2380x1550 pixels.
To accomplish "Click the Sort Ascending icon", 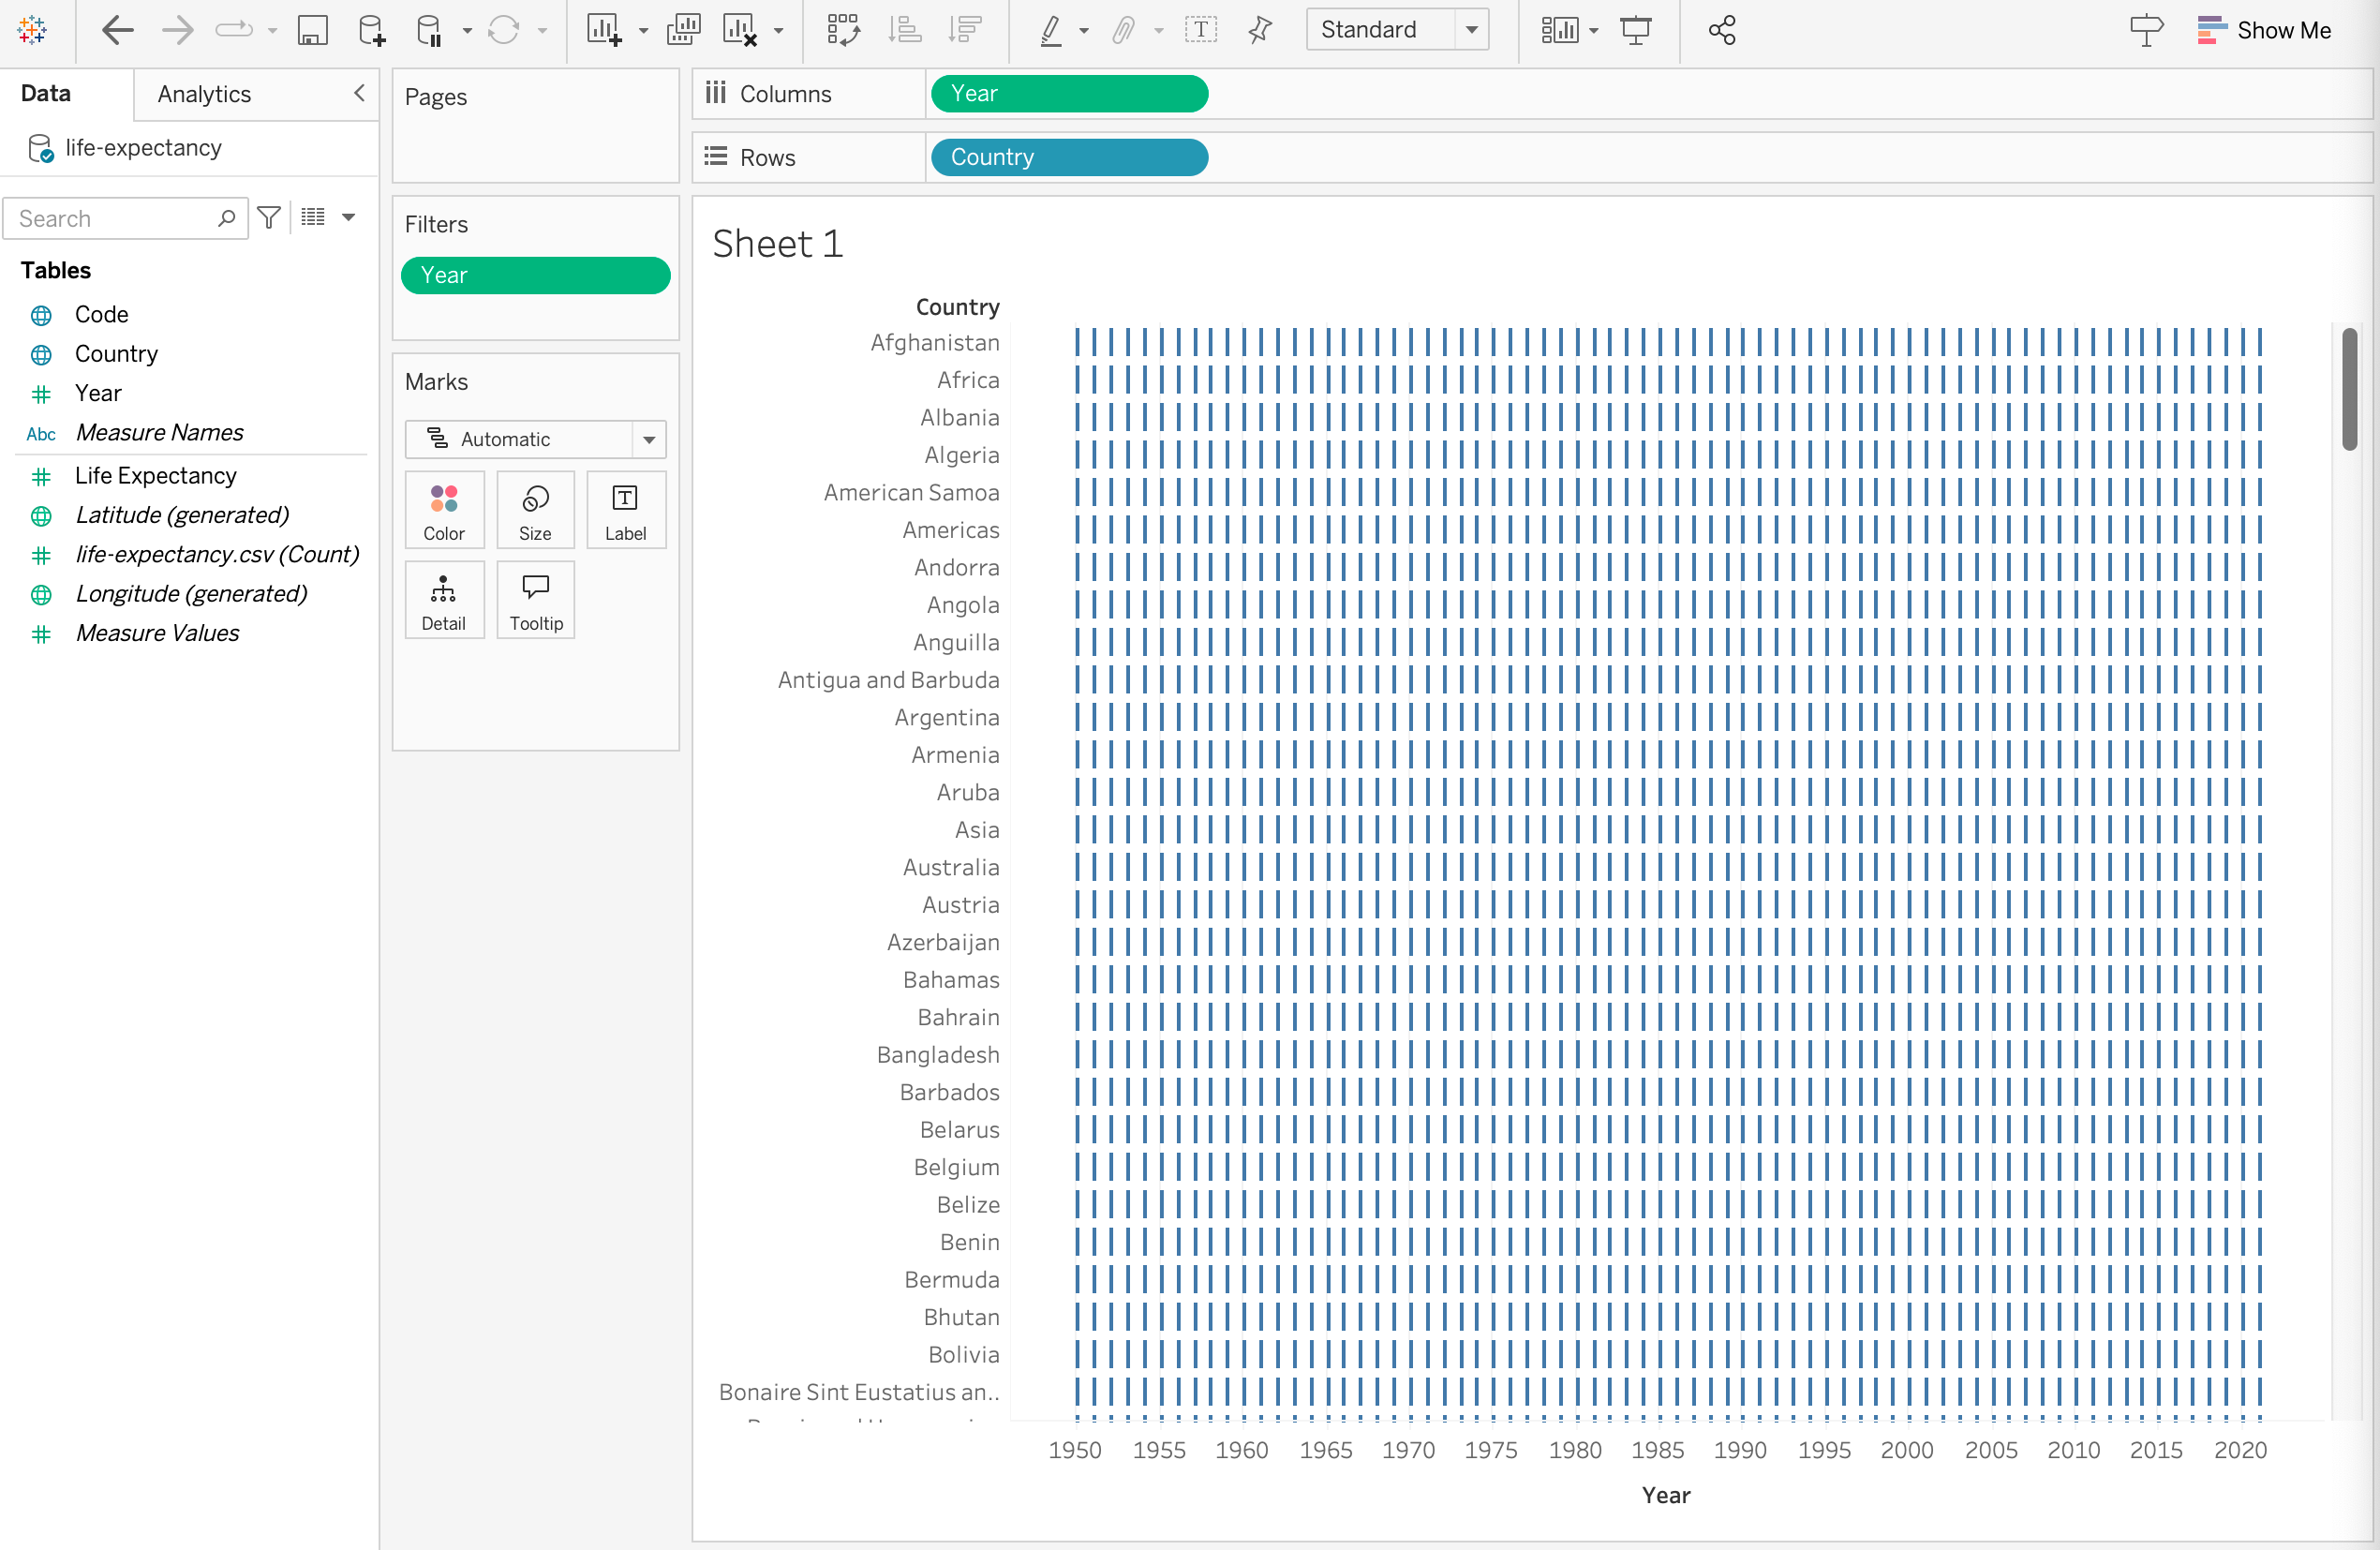I will pos(905,30).
